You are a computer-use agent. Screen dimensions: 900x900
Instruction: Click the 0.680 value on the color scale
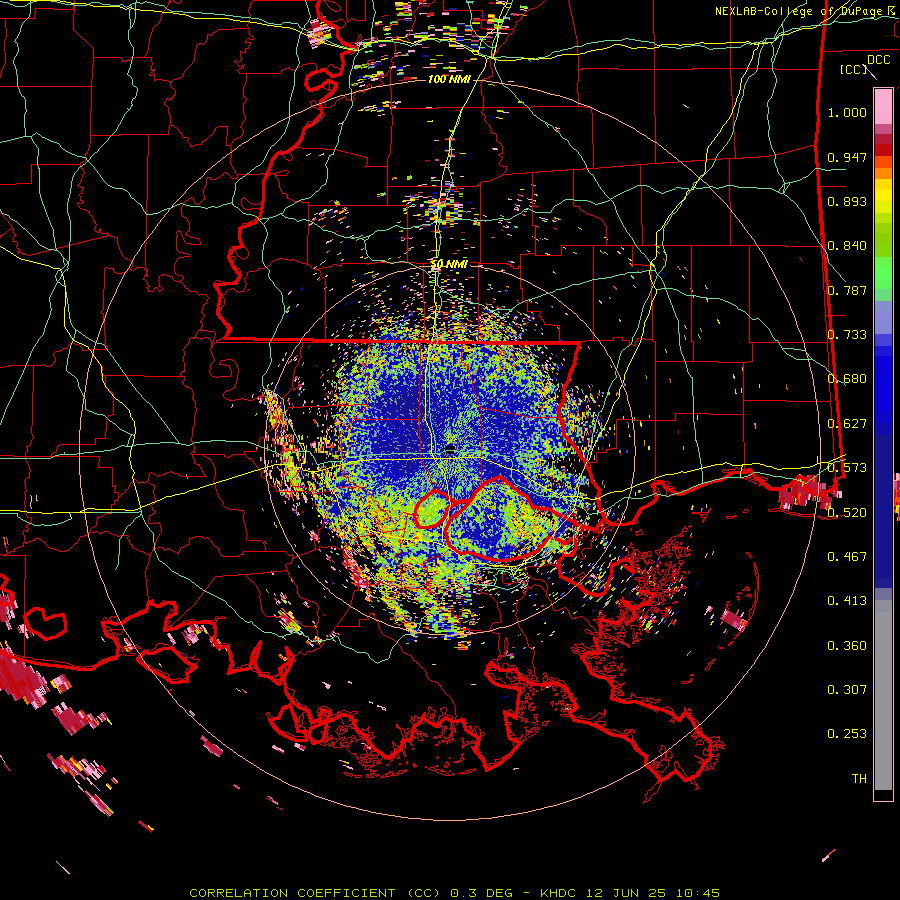point(847,379)
